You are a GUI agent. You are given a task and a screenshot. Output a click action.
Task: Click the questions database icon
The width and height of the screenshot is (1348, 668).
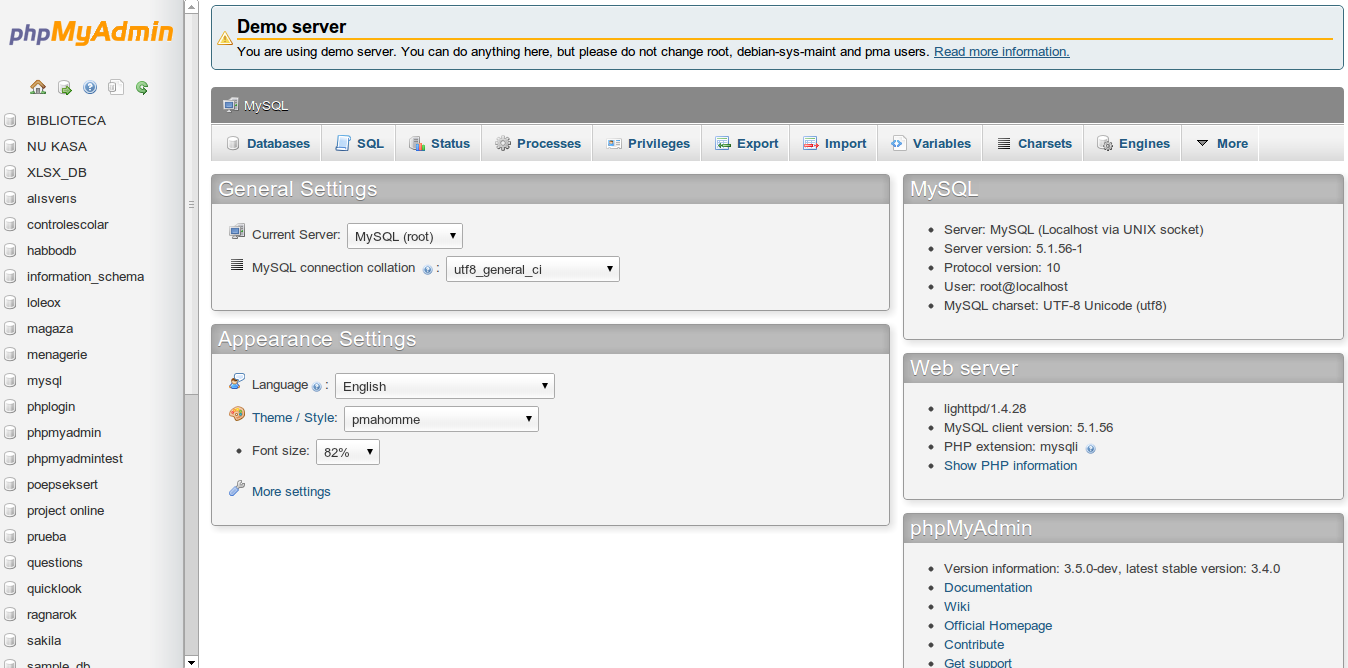point(10,563)
